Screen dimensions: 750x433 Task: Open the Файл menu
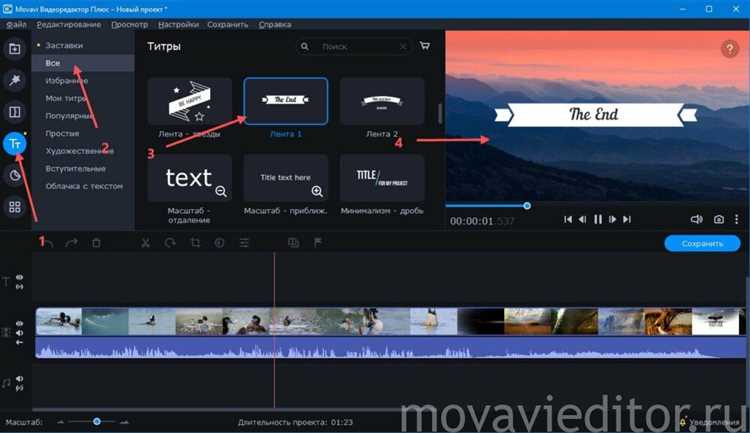(16, 24)
